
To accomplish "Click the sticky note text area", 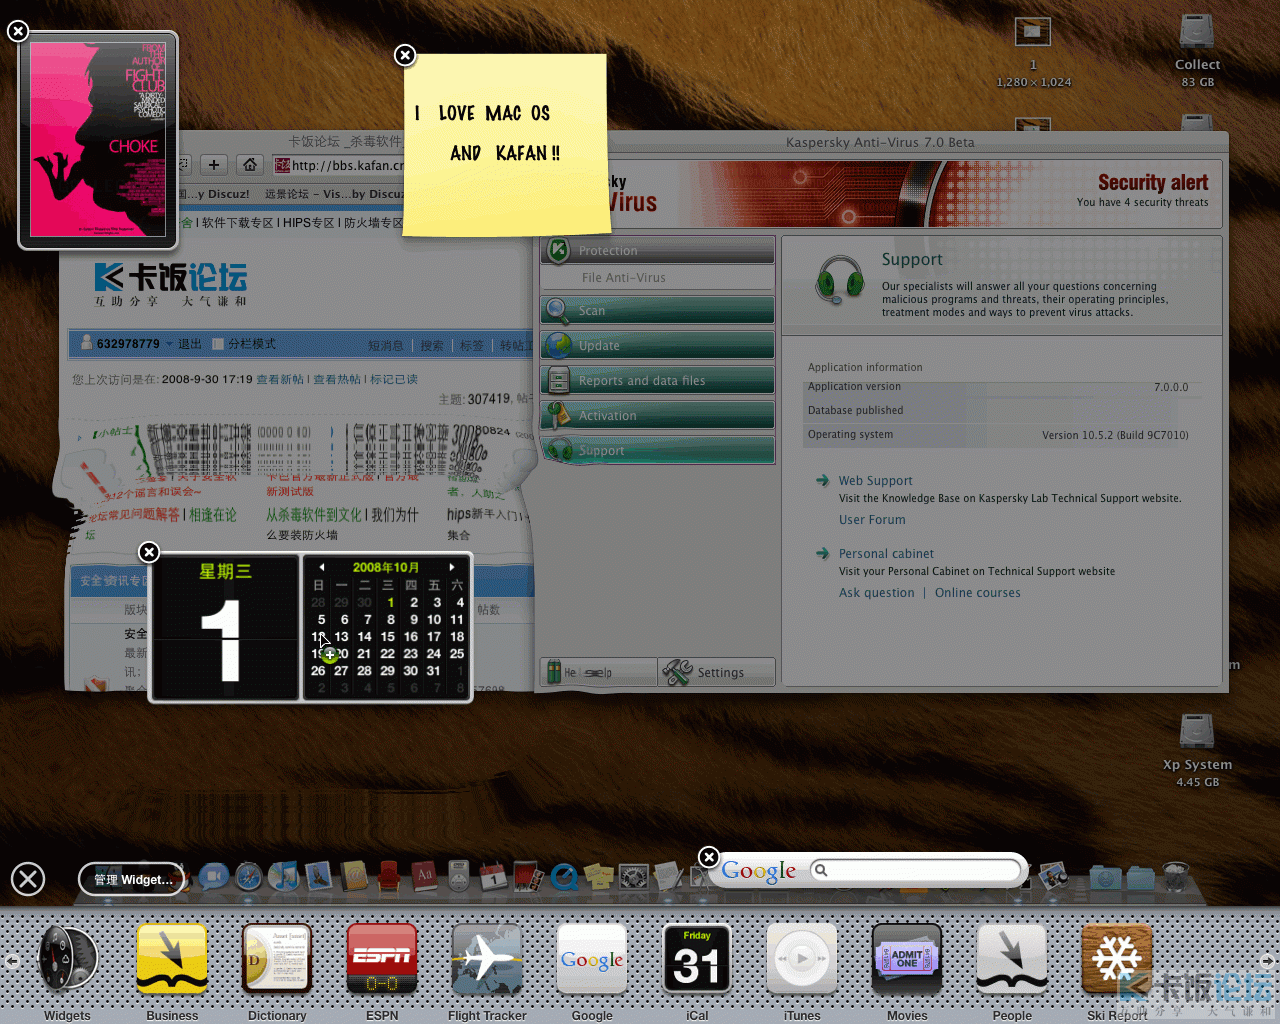I will tap(505, 145).
